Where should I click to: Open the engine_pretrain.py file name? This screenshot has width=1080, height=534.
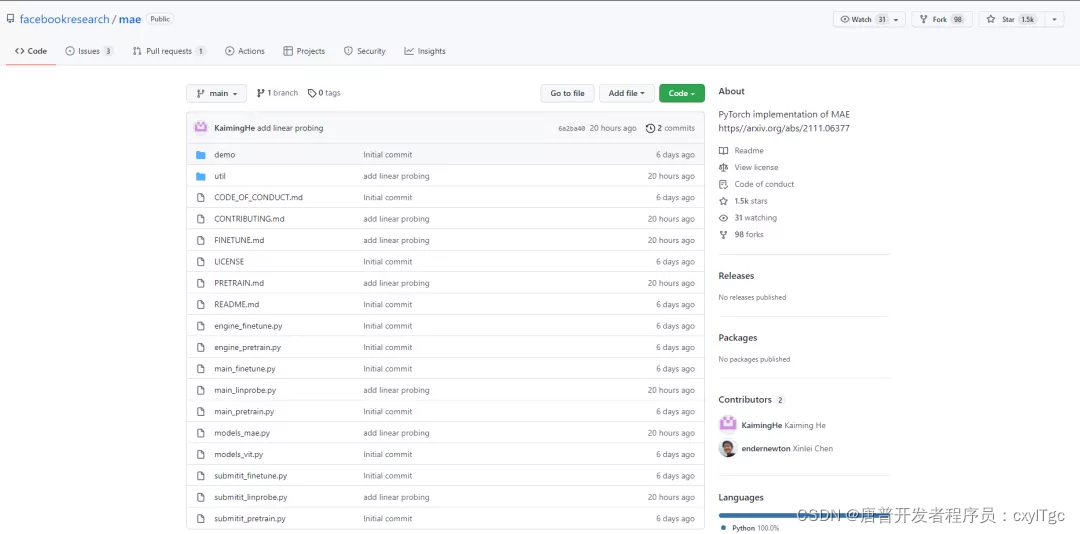click(x=247, y=347)
